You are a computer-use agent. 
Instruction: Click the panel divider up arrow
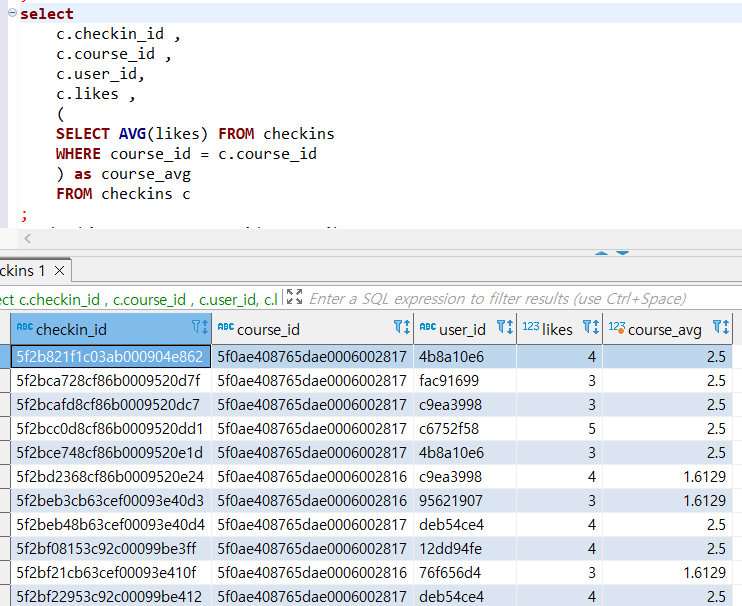[601, 253]
